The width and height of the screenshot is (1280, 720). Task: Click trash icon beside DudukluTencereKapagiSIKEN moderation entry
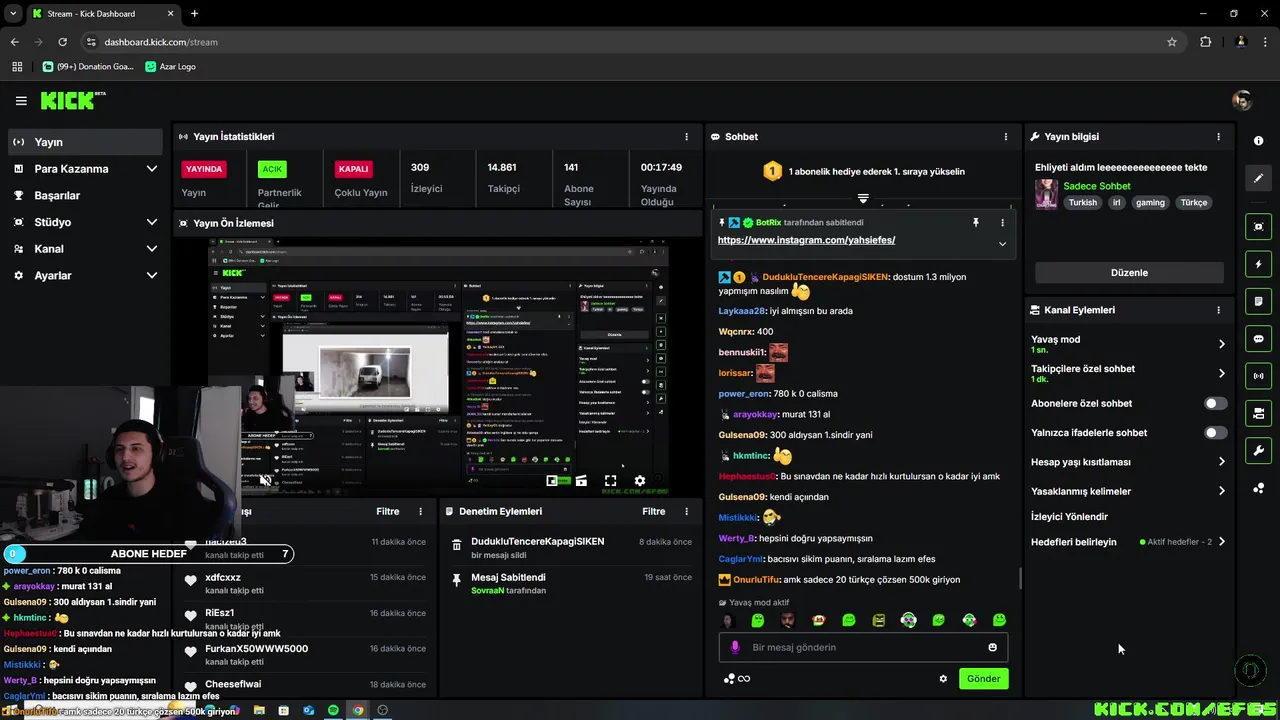click(456, 543)
